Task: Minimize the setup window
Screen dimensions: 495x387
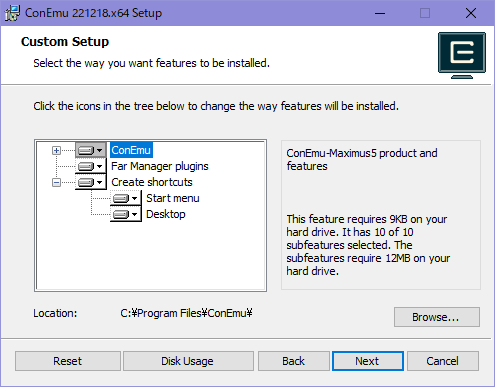Action: point(380,13)
